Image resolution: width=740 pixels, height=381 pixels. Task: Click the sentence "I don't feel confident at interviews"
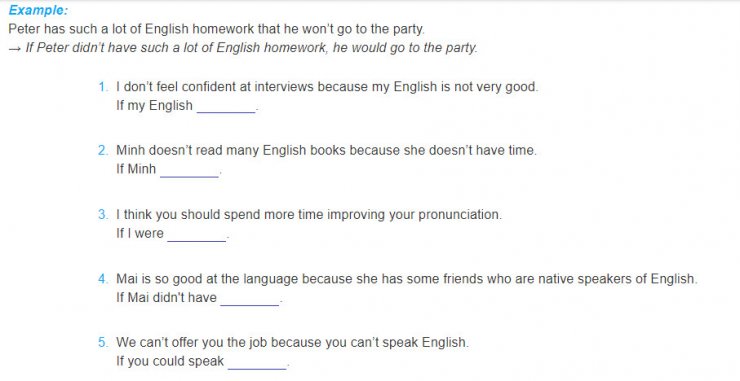pyautogui.click(x=327, y=87)
